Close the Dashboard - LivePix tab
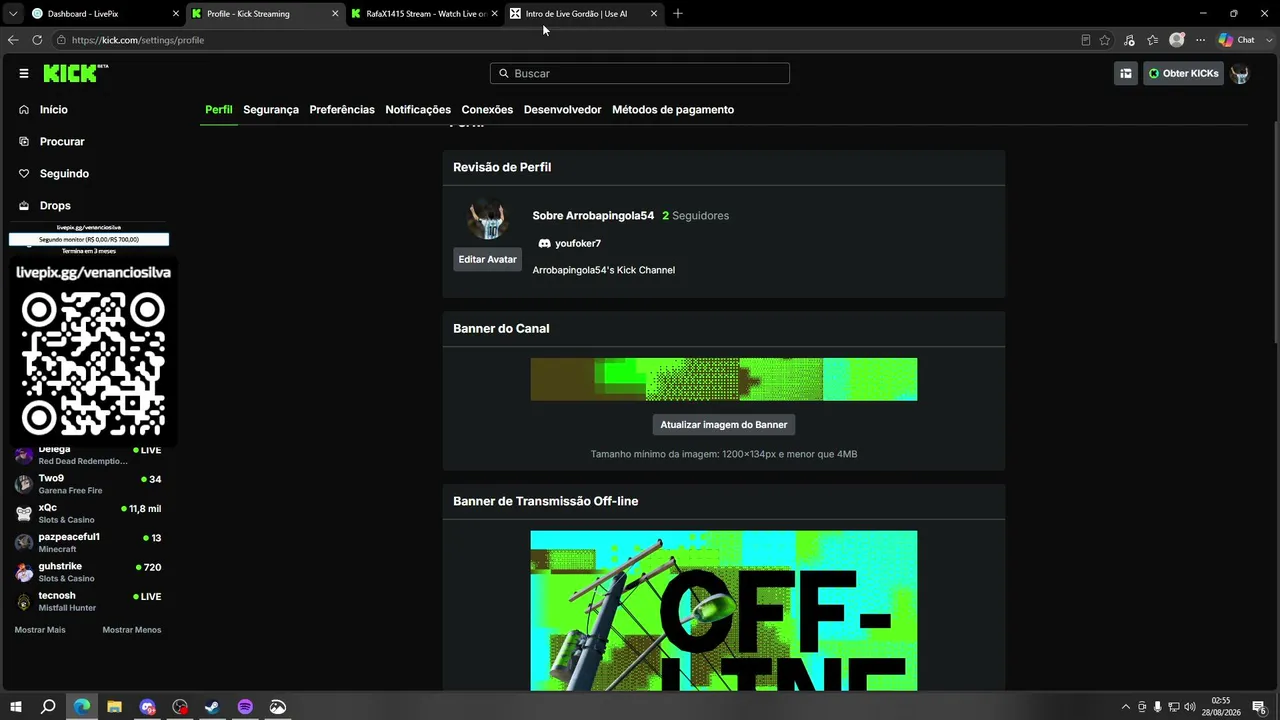This screenshot has width=1280, height=720. coord(176,14)
